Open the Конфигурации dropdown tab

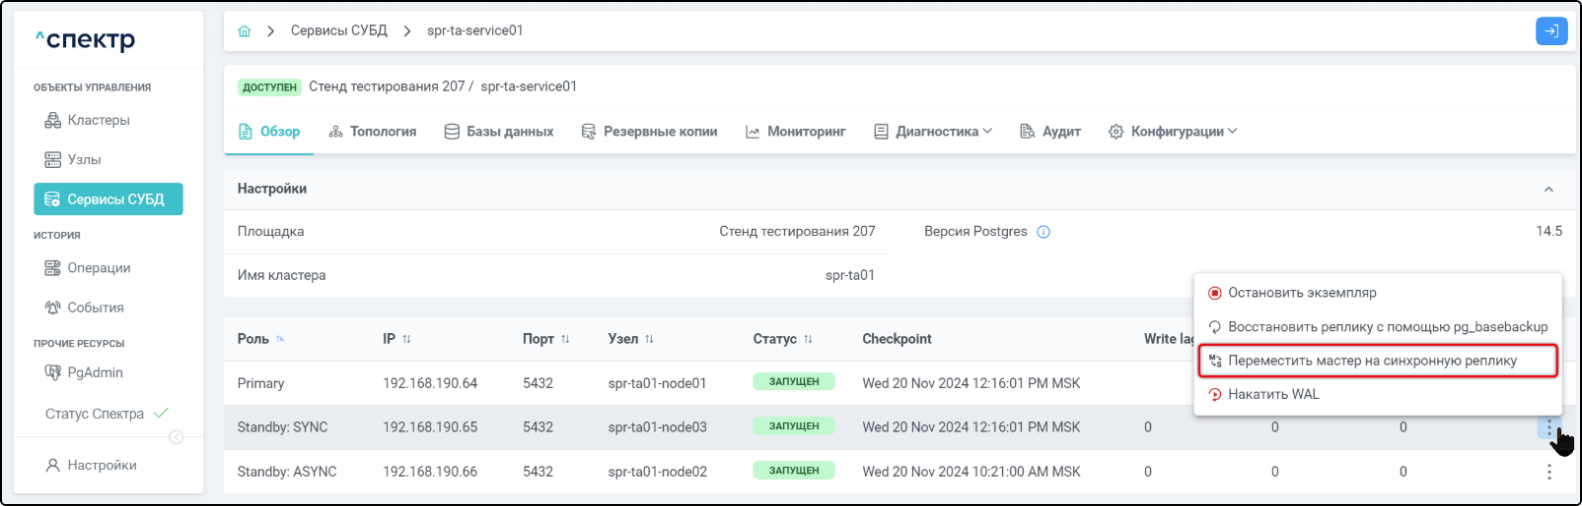tap(1173, 132)
